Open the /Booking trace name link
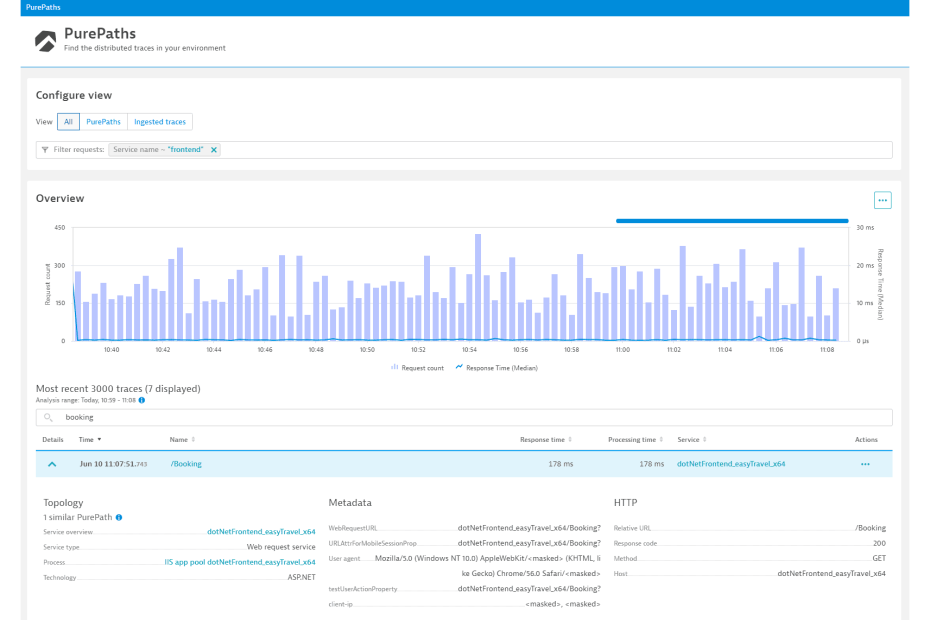Screen dimensions: 930x620 (x=186, y=464)
